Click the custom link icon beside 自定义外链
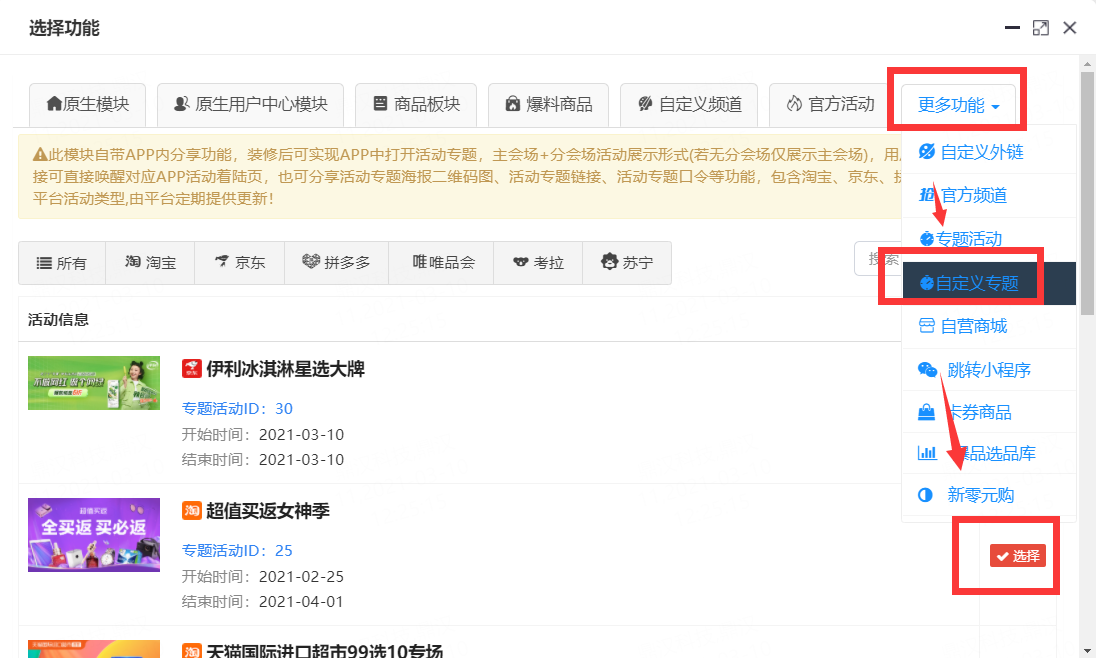 point(927,152)
